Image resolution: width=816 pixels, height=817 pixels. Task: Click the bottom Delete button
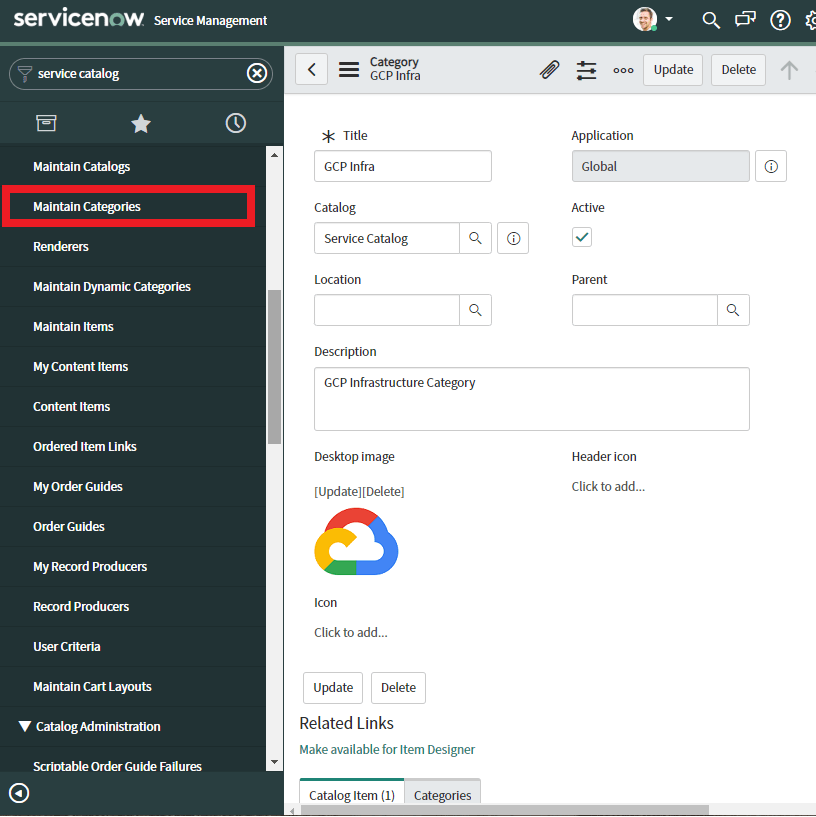398,688
